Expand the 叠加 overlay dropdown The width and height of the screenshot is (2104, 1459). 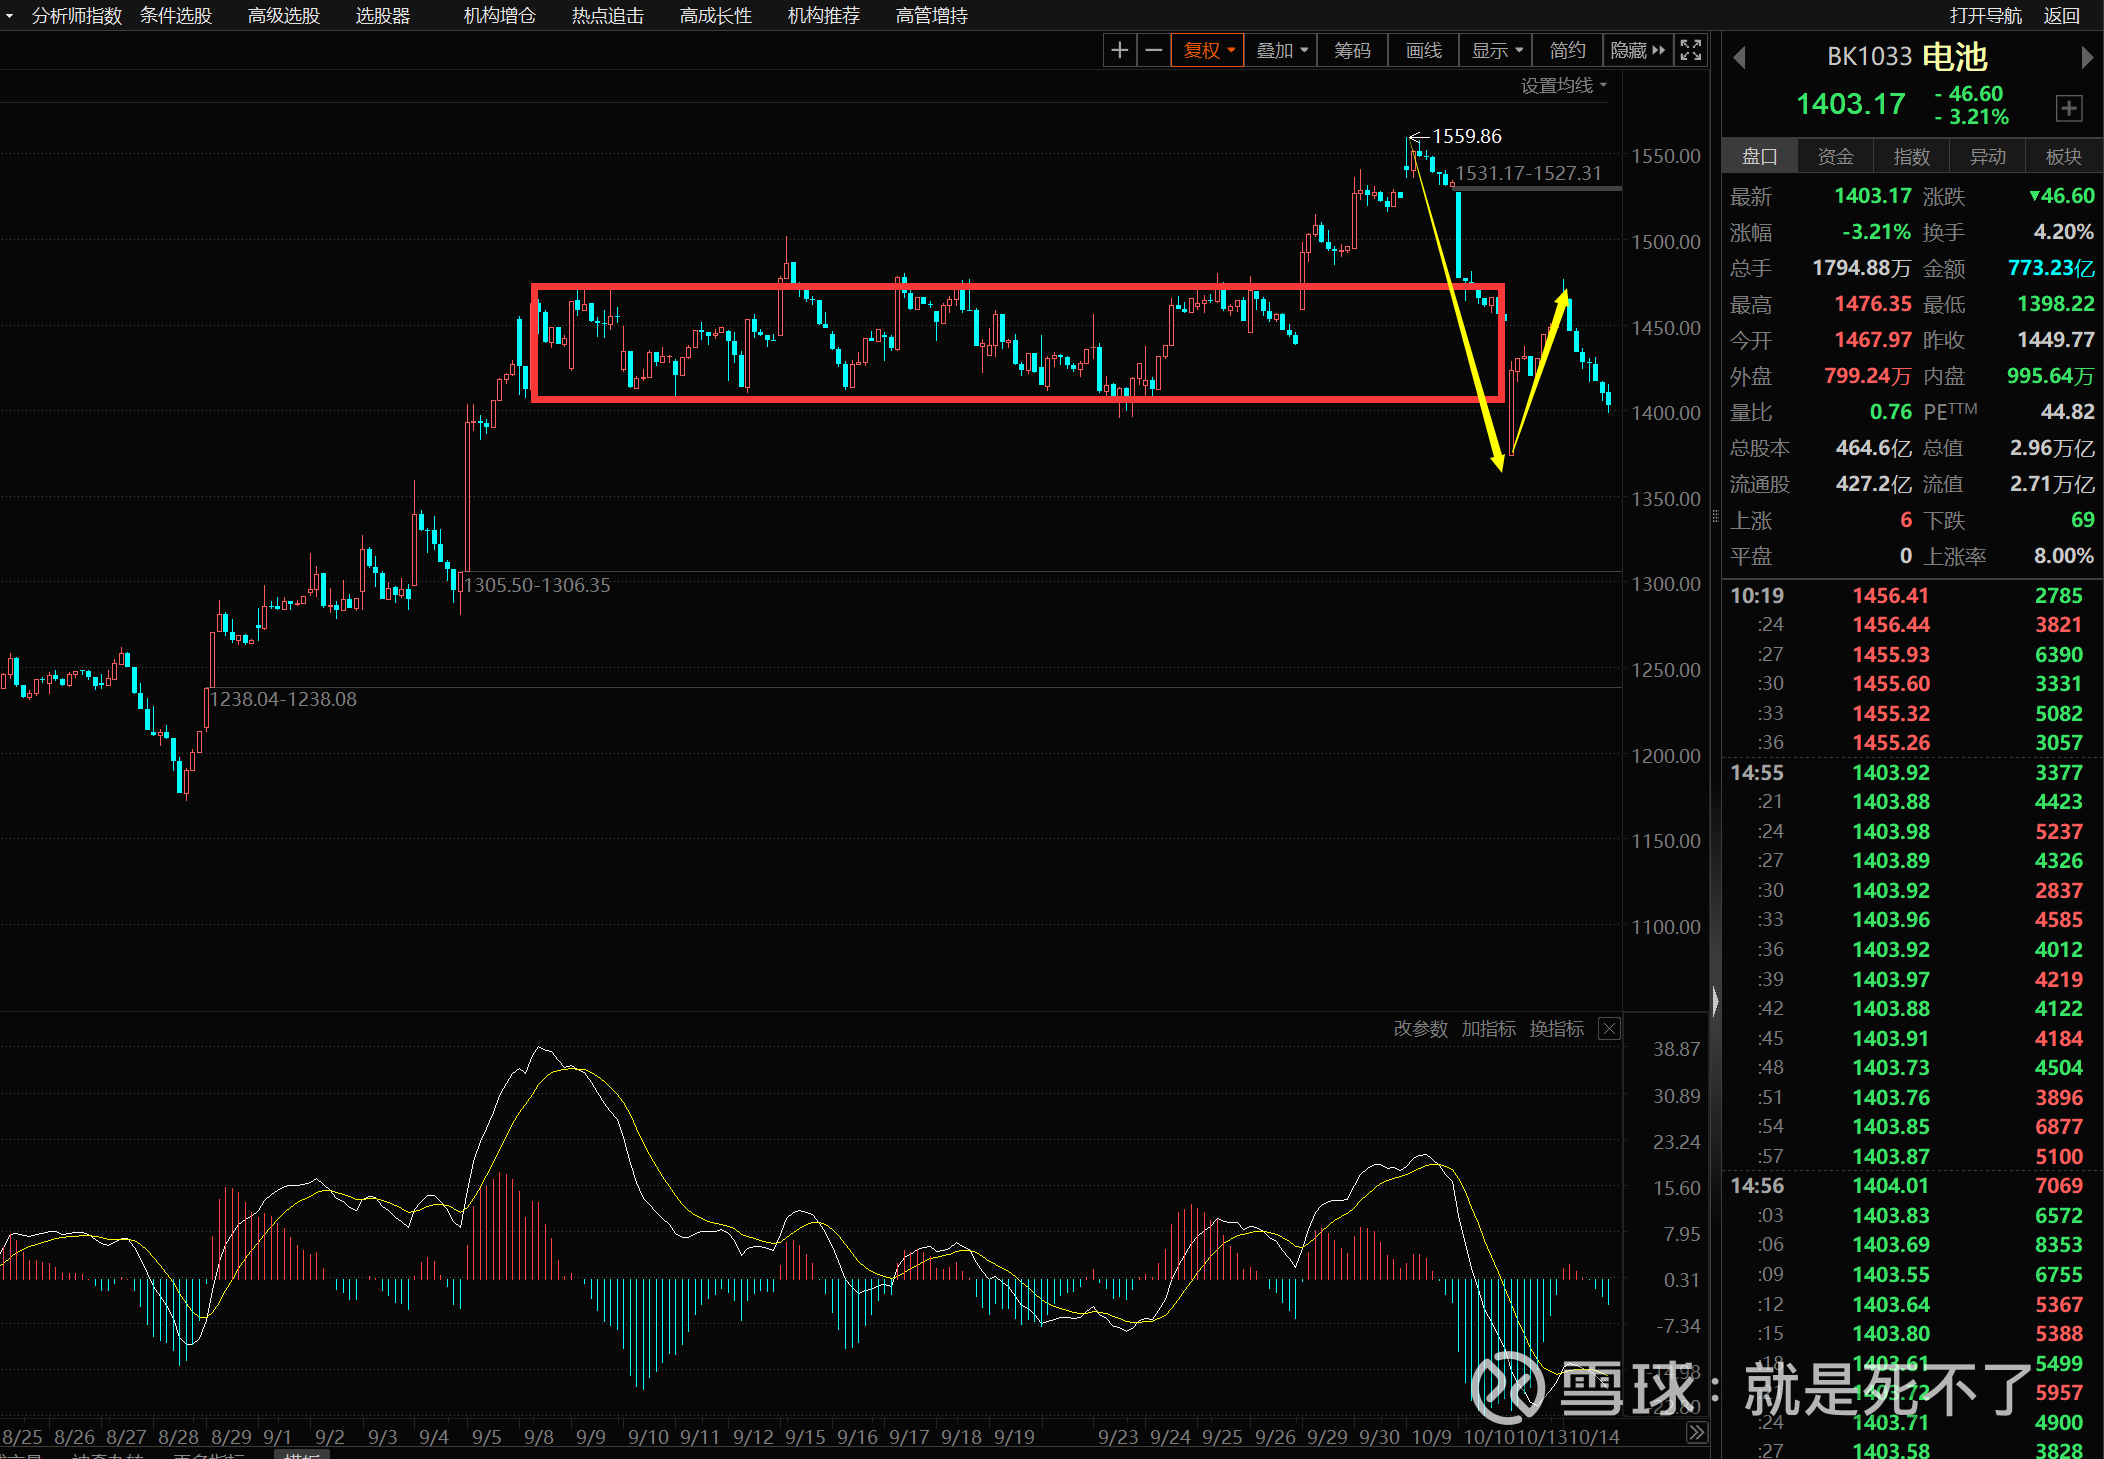(1281, 50)
